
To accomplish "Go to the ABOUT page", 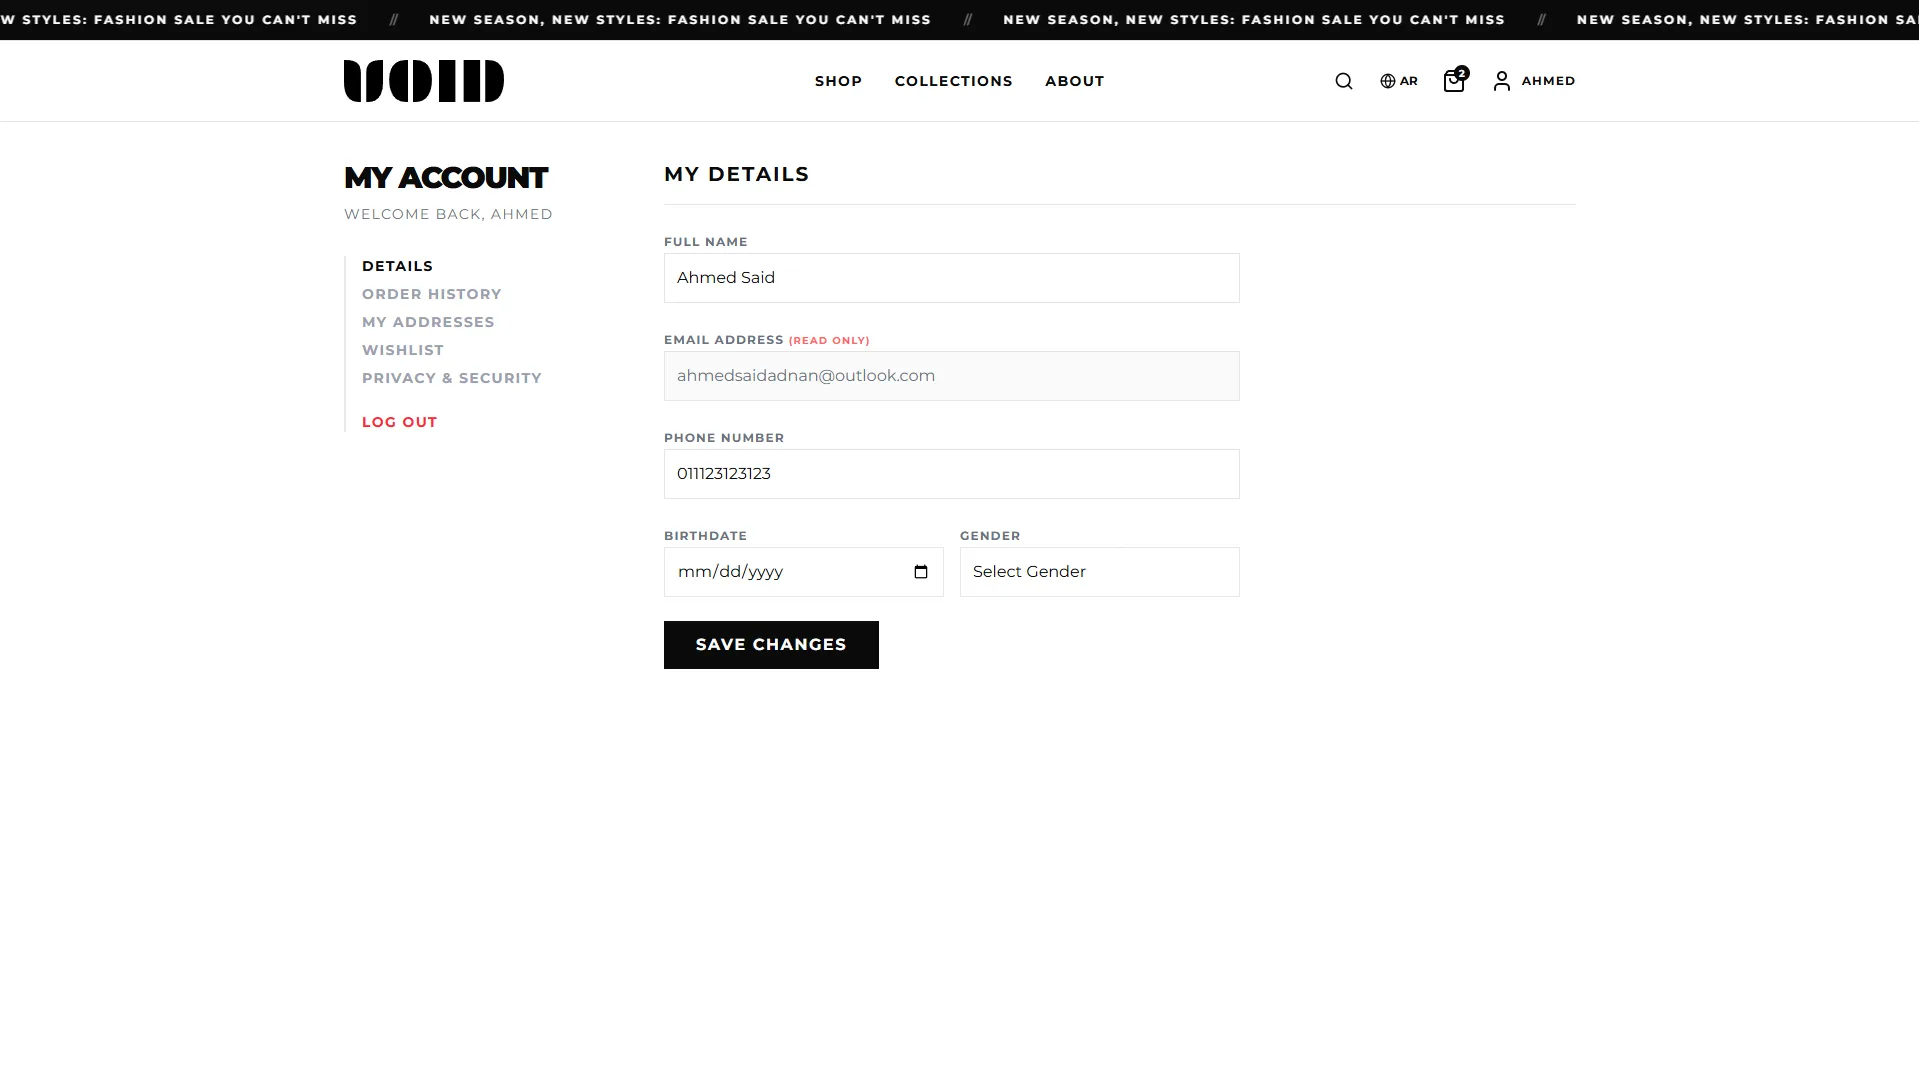I will (1074, 81).
